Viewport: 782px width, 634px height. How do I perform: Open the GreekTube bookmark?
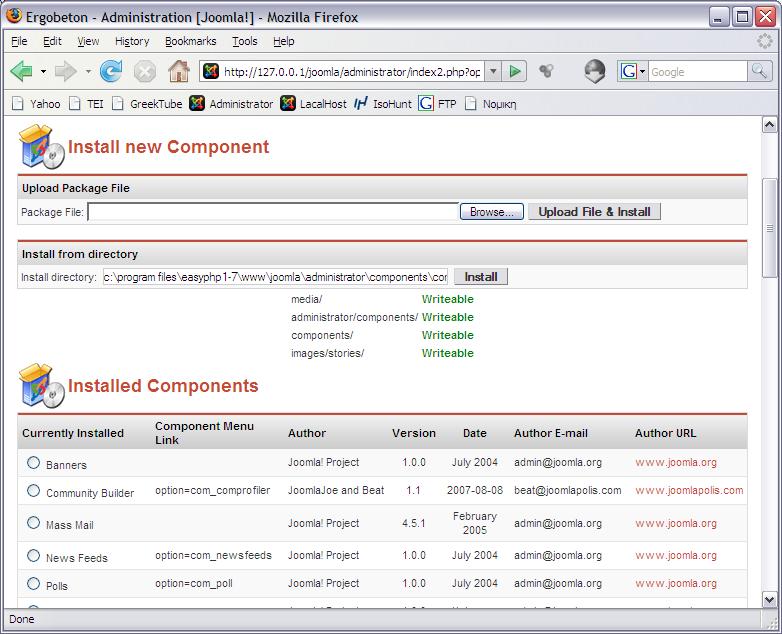147,104
